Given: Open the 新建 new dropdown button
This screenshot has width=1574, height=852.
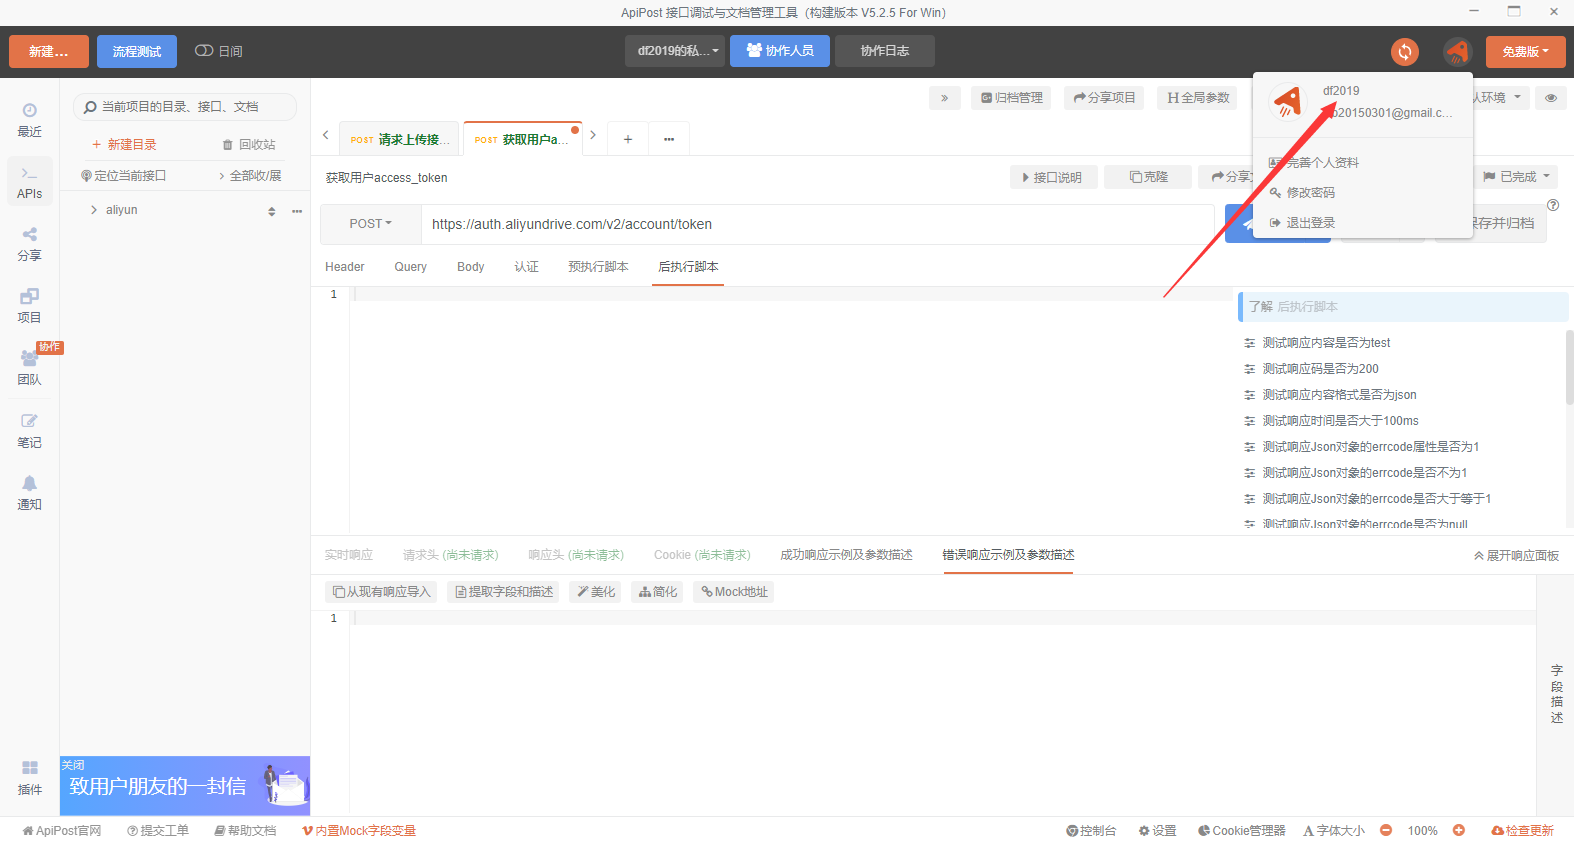Looking at the screenshot, I should click(49, 52).
